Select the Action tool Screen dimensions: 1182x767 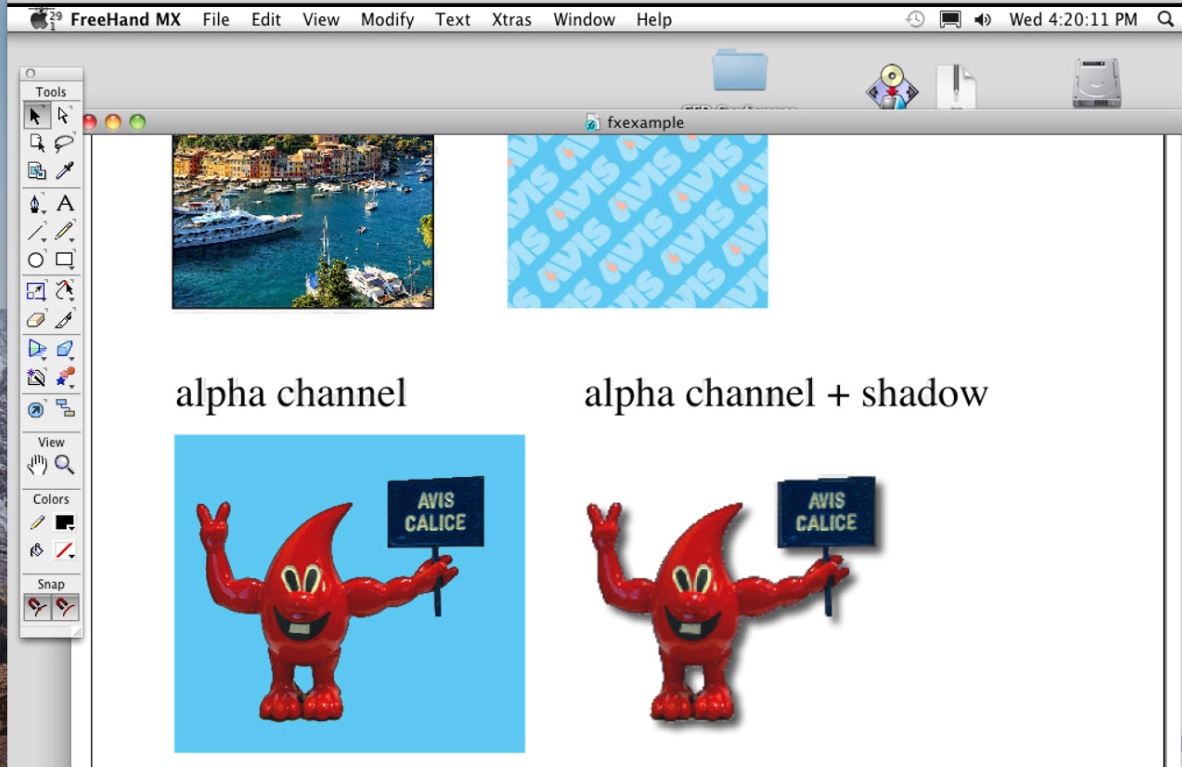(x=35, y=410)
